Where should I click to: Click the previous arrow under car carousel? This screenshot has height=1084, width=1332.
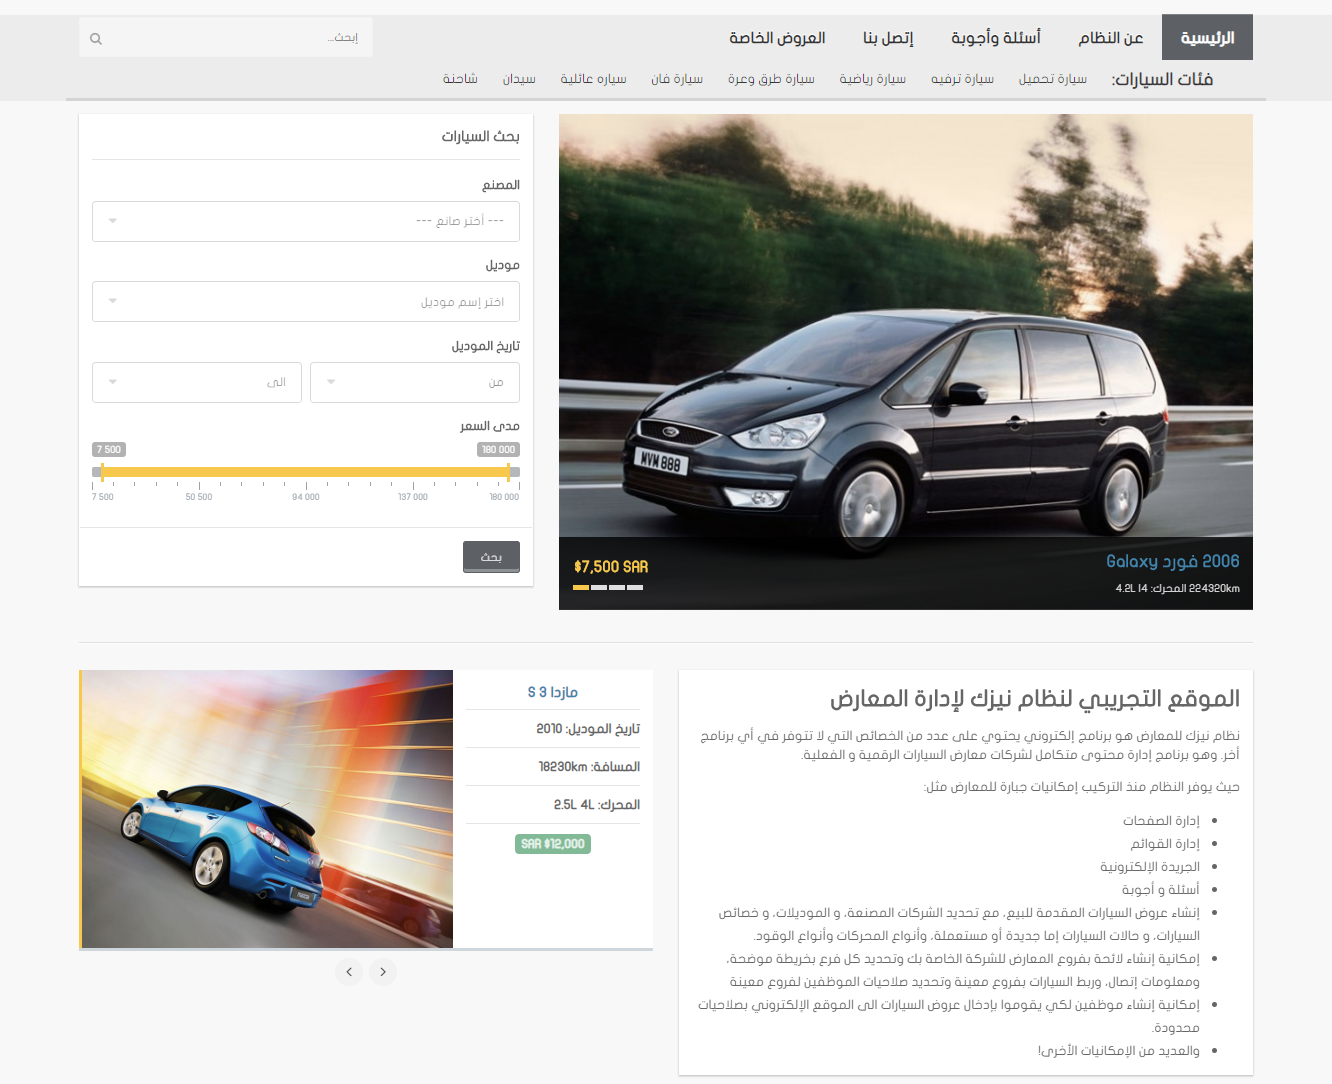pos(349,972)
